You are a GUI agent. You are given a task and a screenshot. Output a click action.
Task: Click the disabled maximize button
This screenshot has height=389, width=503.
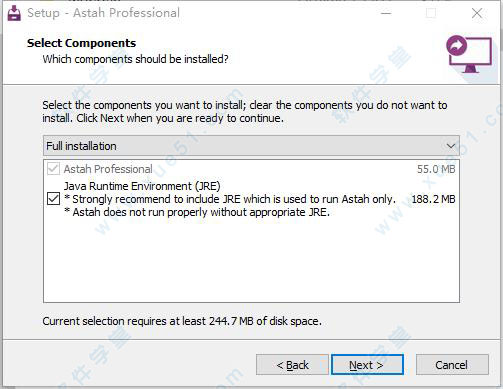(x=431, y=13)
